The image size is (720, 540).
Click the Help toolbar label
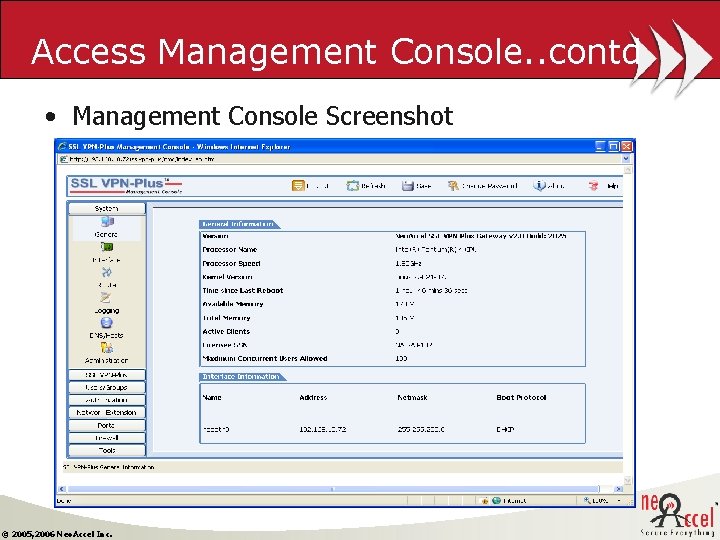point(613,186)
